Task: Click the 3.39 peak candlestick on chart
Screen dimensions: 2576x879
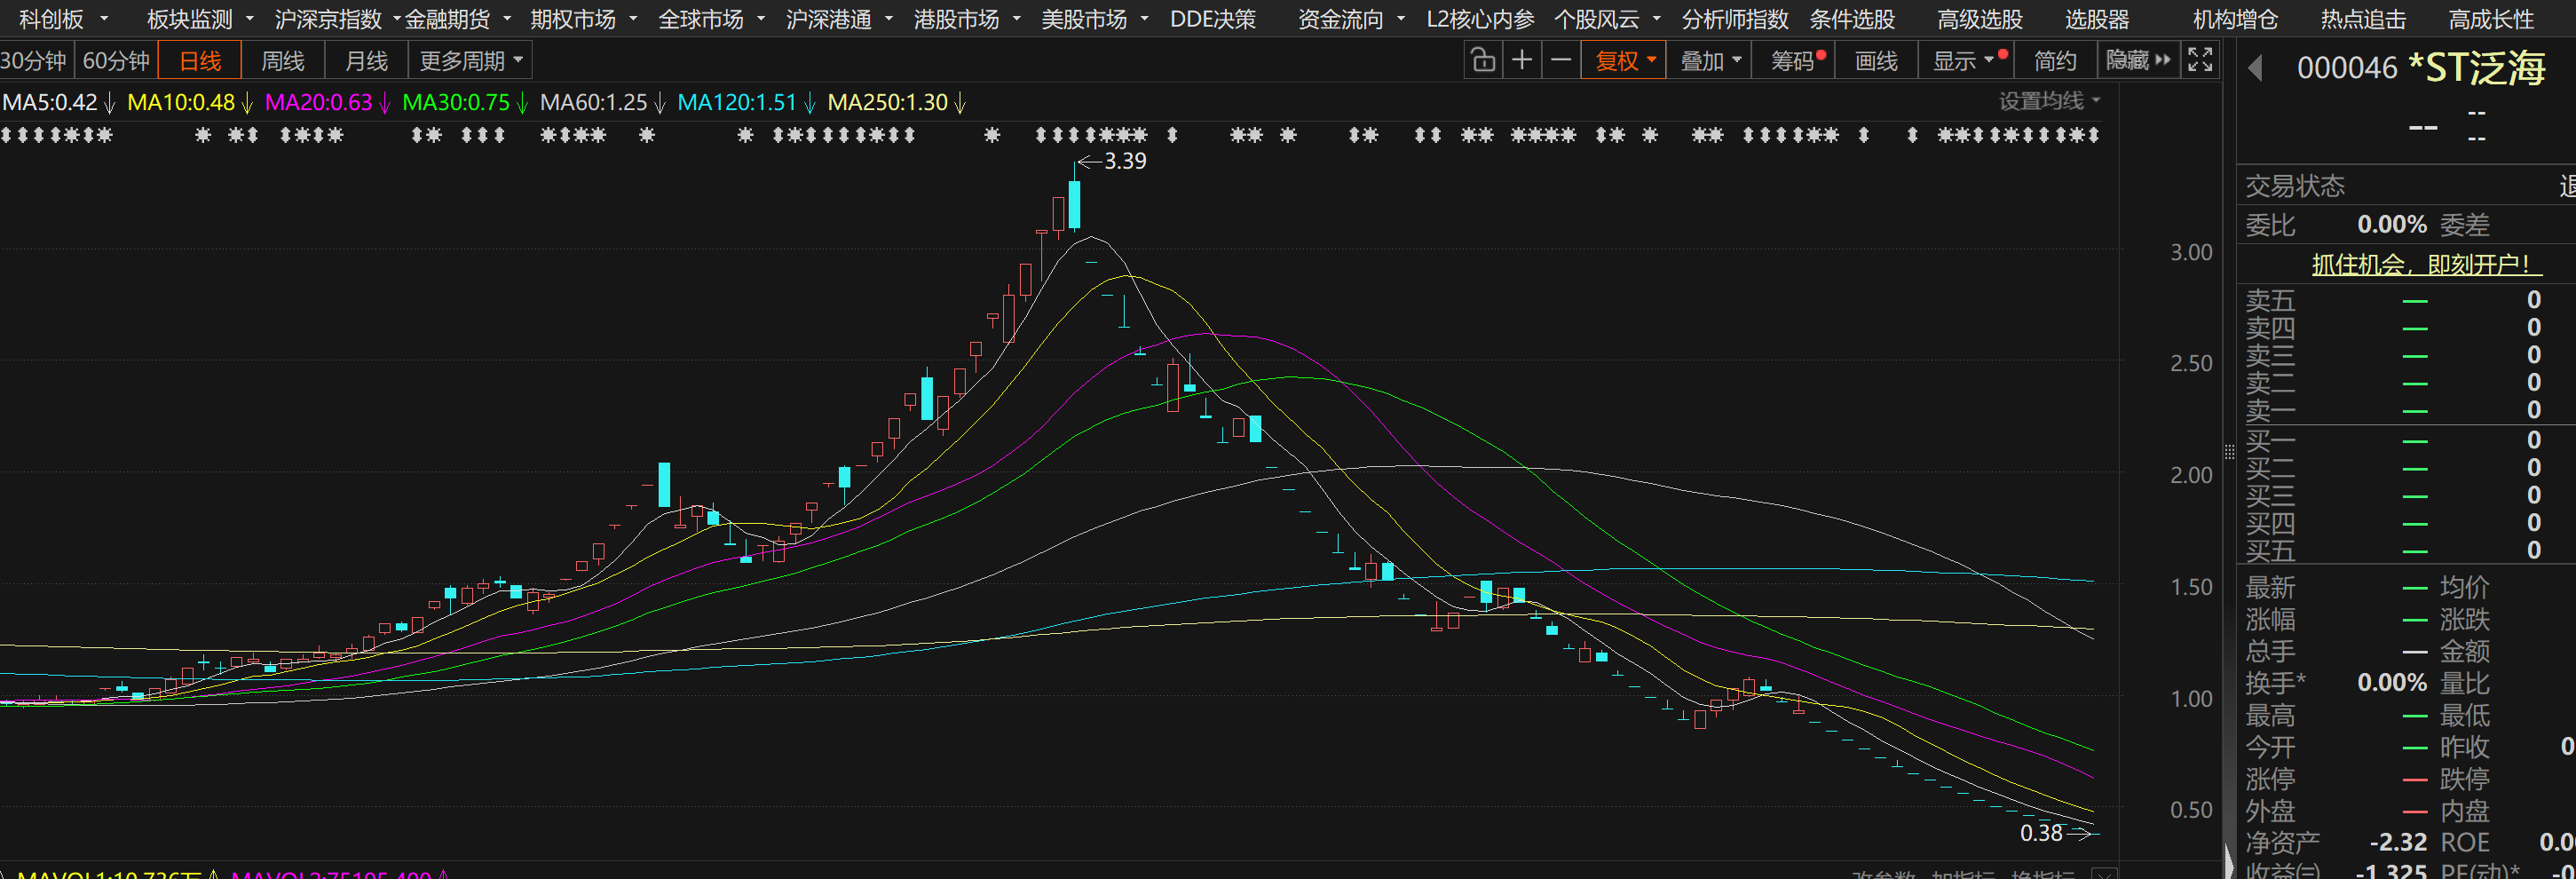Action: (x=1074, y=203)
